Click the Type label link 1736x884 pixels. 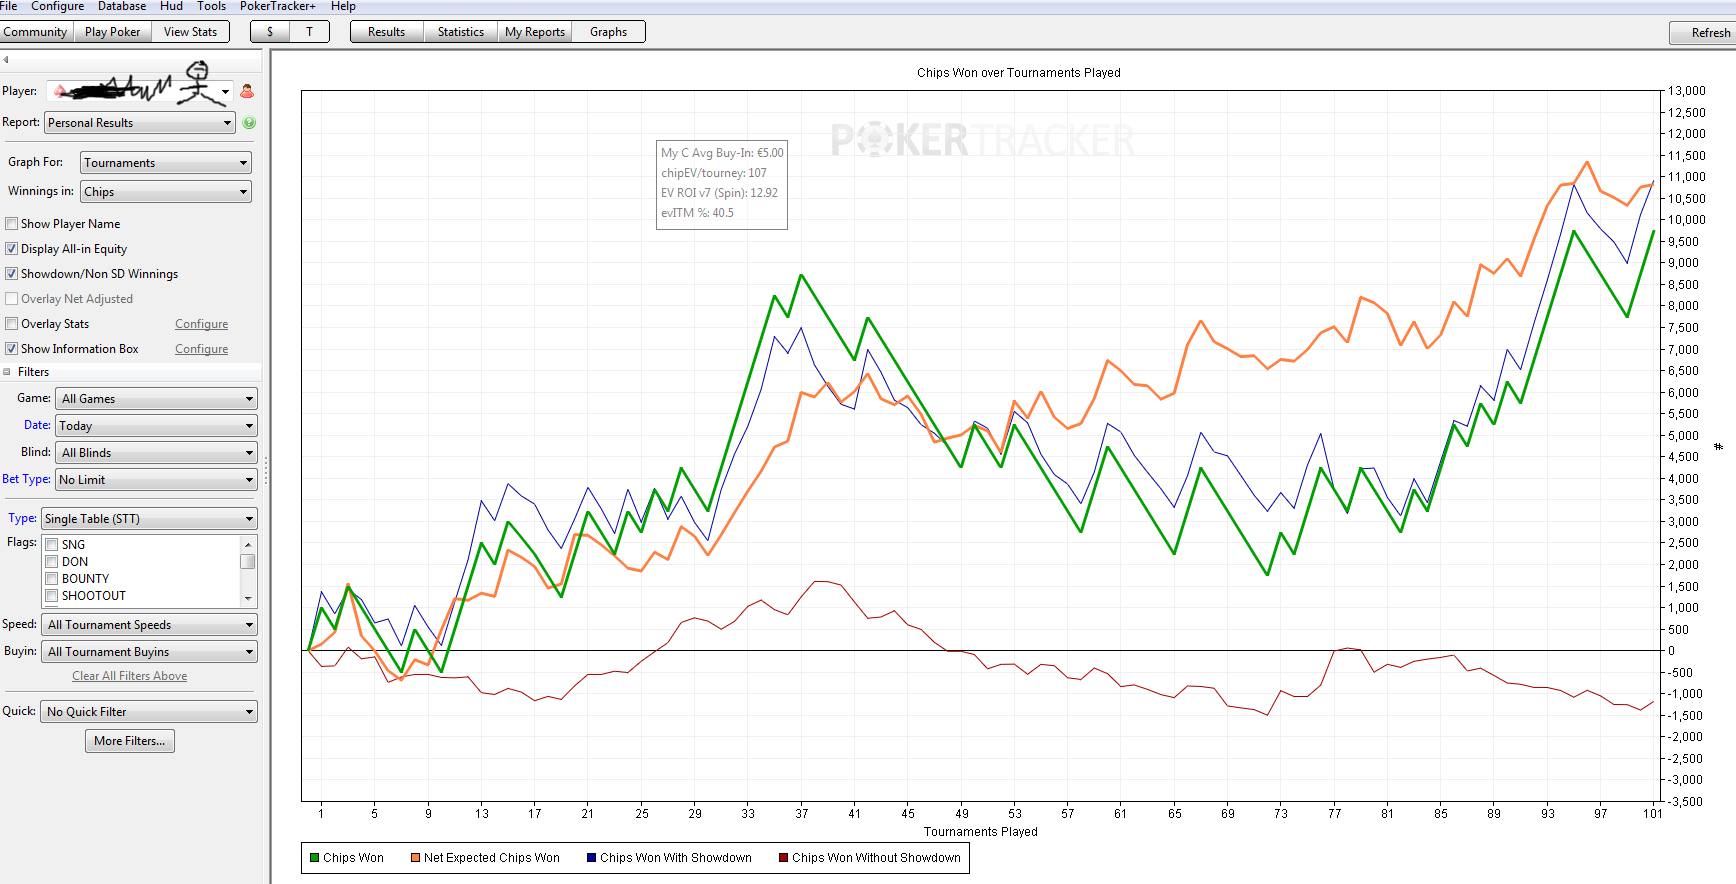(x=22, y=518)
